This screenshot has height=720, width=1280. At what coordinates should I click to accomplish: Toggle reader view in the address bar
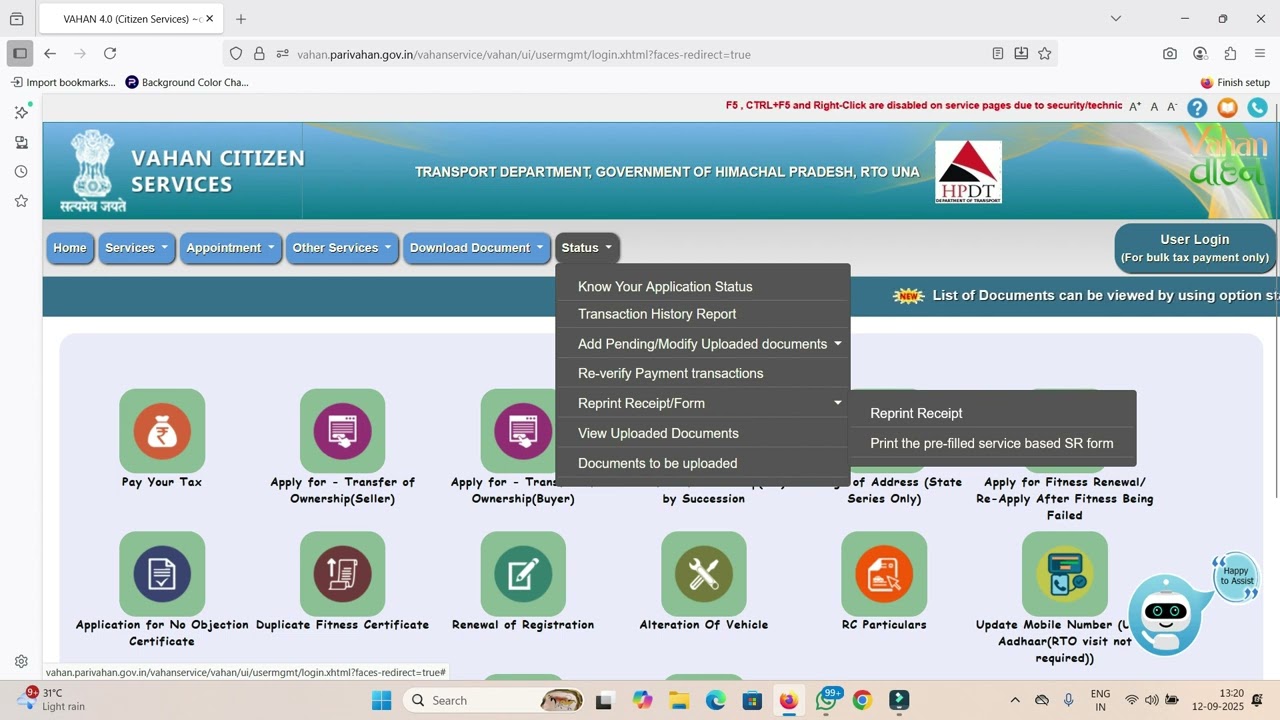coord(998,54)
